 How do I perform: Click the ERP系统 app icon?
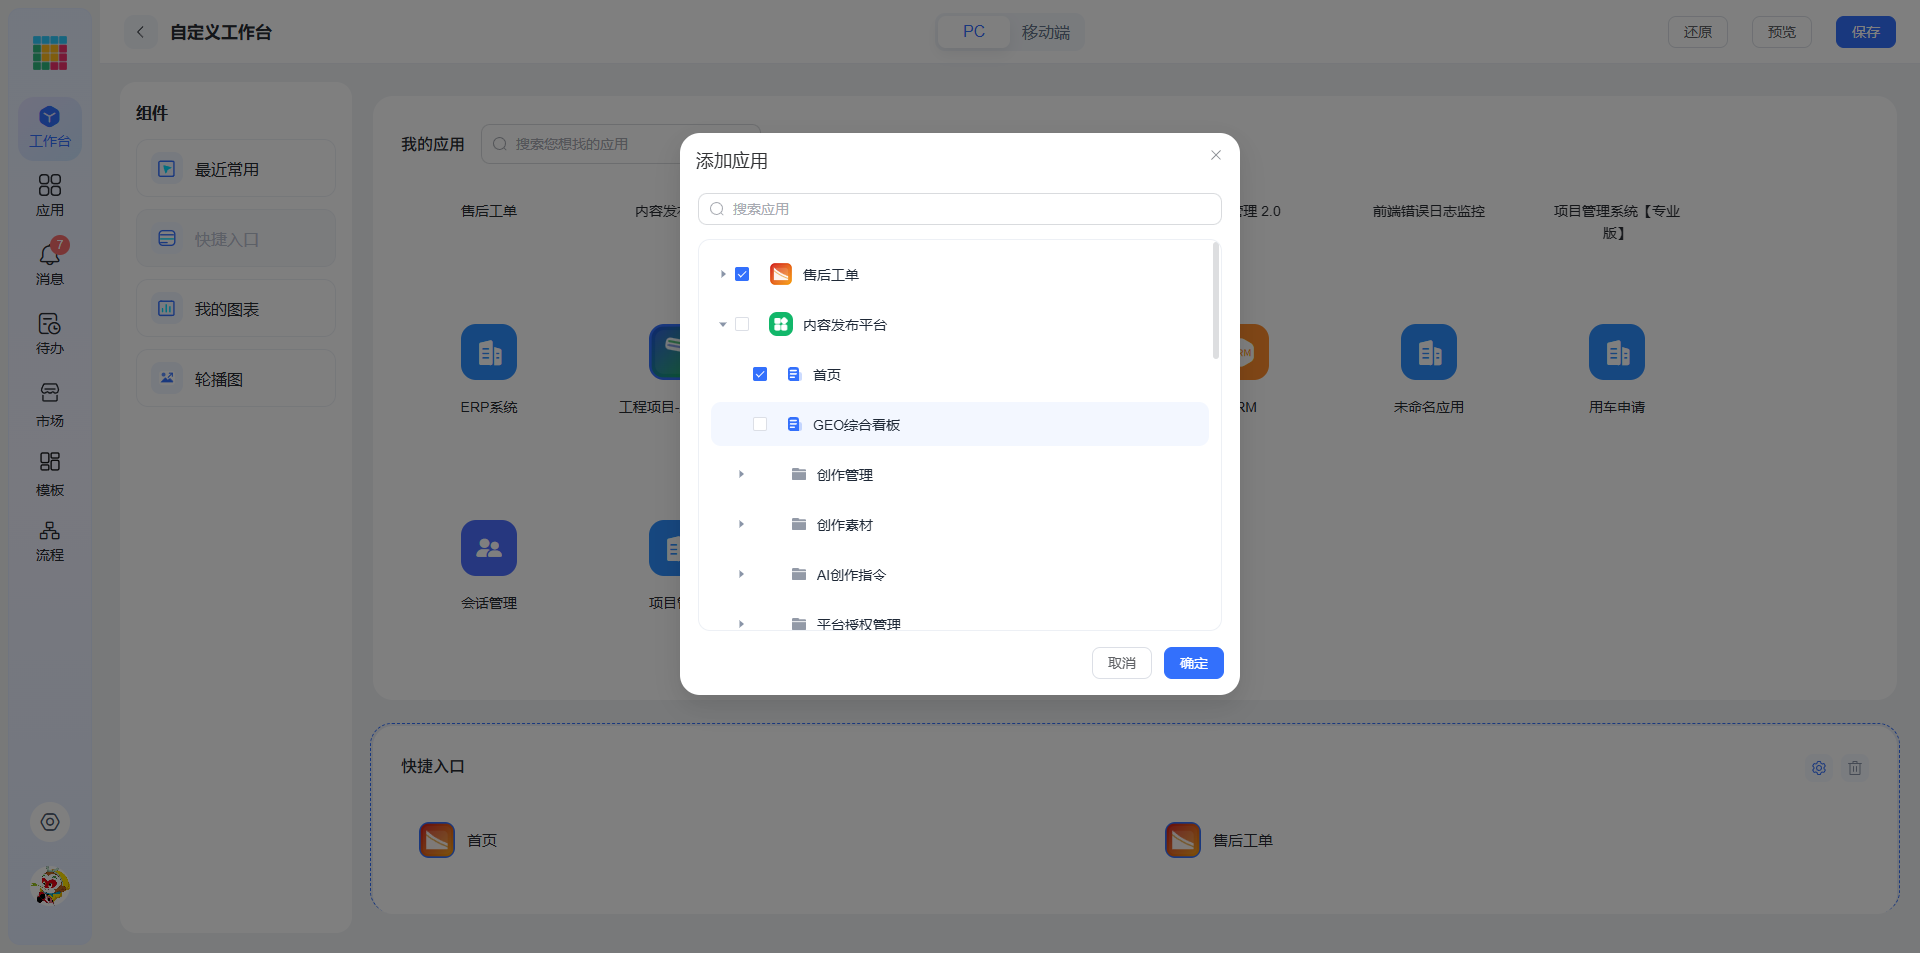pos(489,352)
